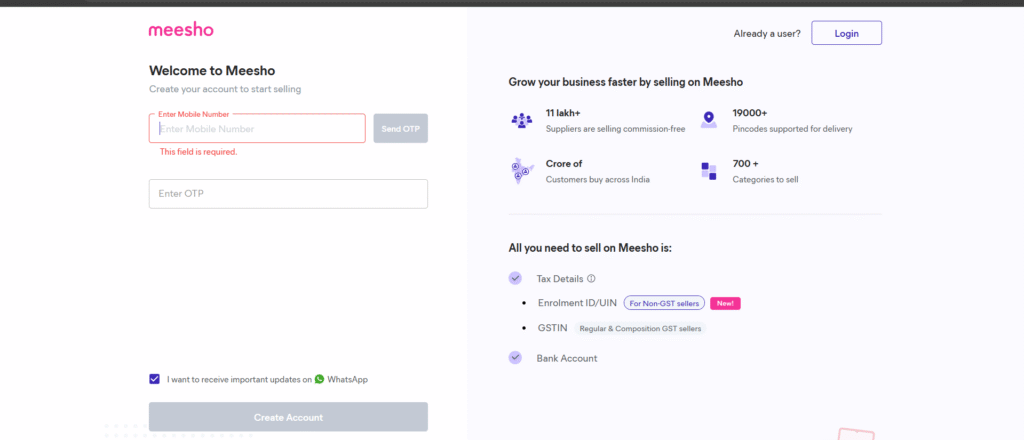This screenshot has height=440, width=1024.
Task: Click the suppliers group icon
Action: [x=521, y=120]
